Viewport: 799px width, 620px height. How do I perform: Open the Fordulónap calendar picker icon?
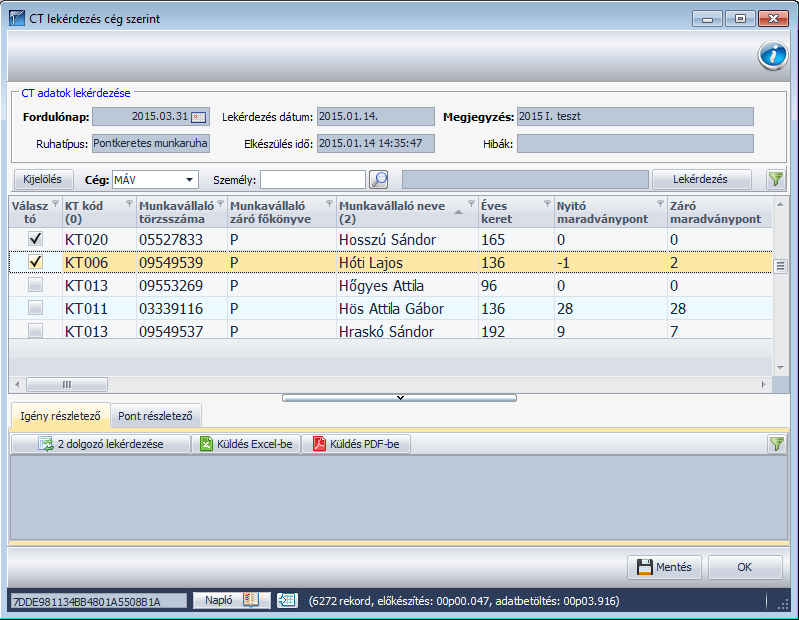[198, 117]
